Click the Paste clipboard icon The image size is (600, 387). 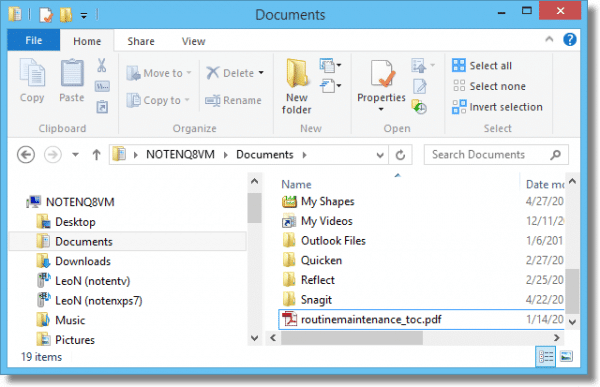[72, 73]
